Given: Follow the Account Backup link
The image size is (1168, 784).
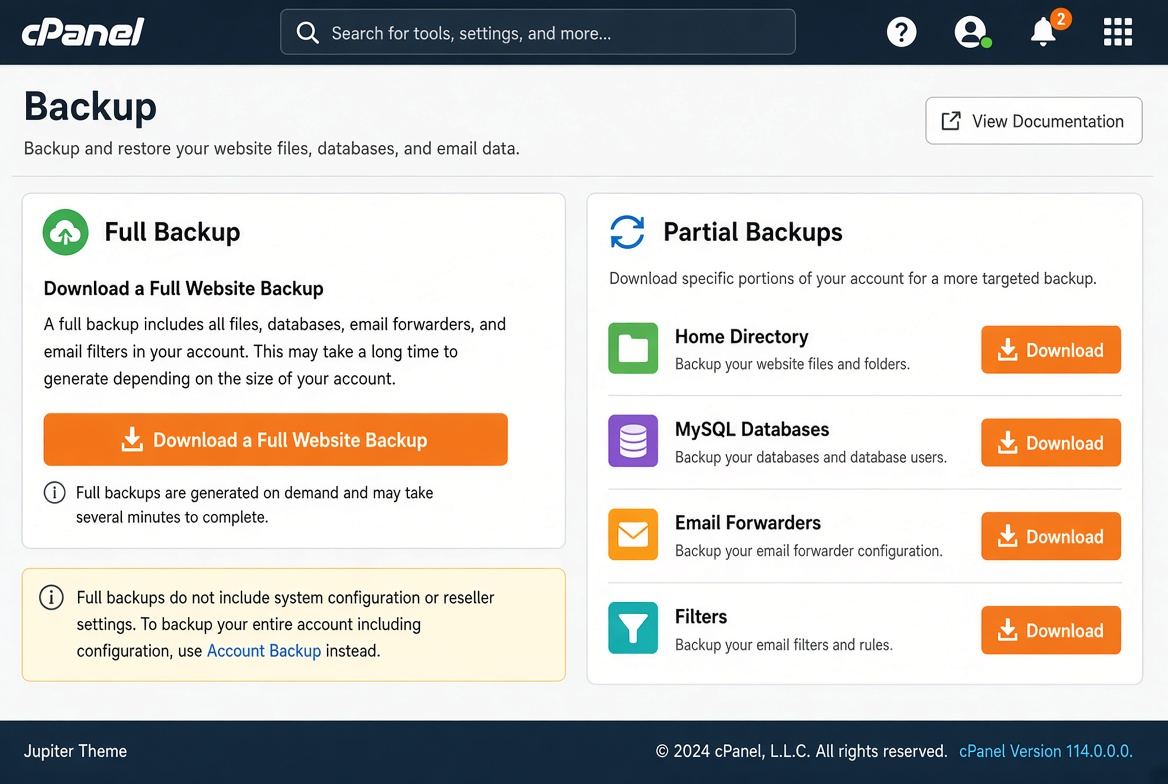Looking at the screenshot, I should click(264, 651).
